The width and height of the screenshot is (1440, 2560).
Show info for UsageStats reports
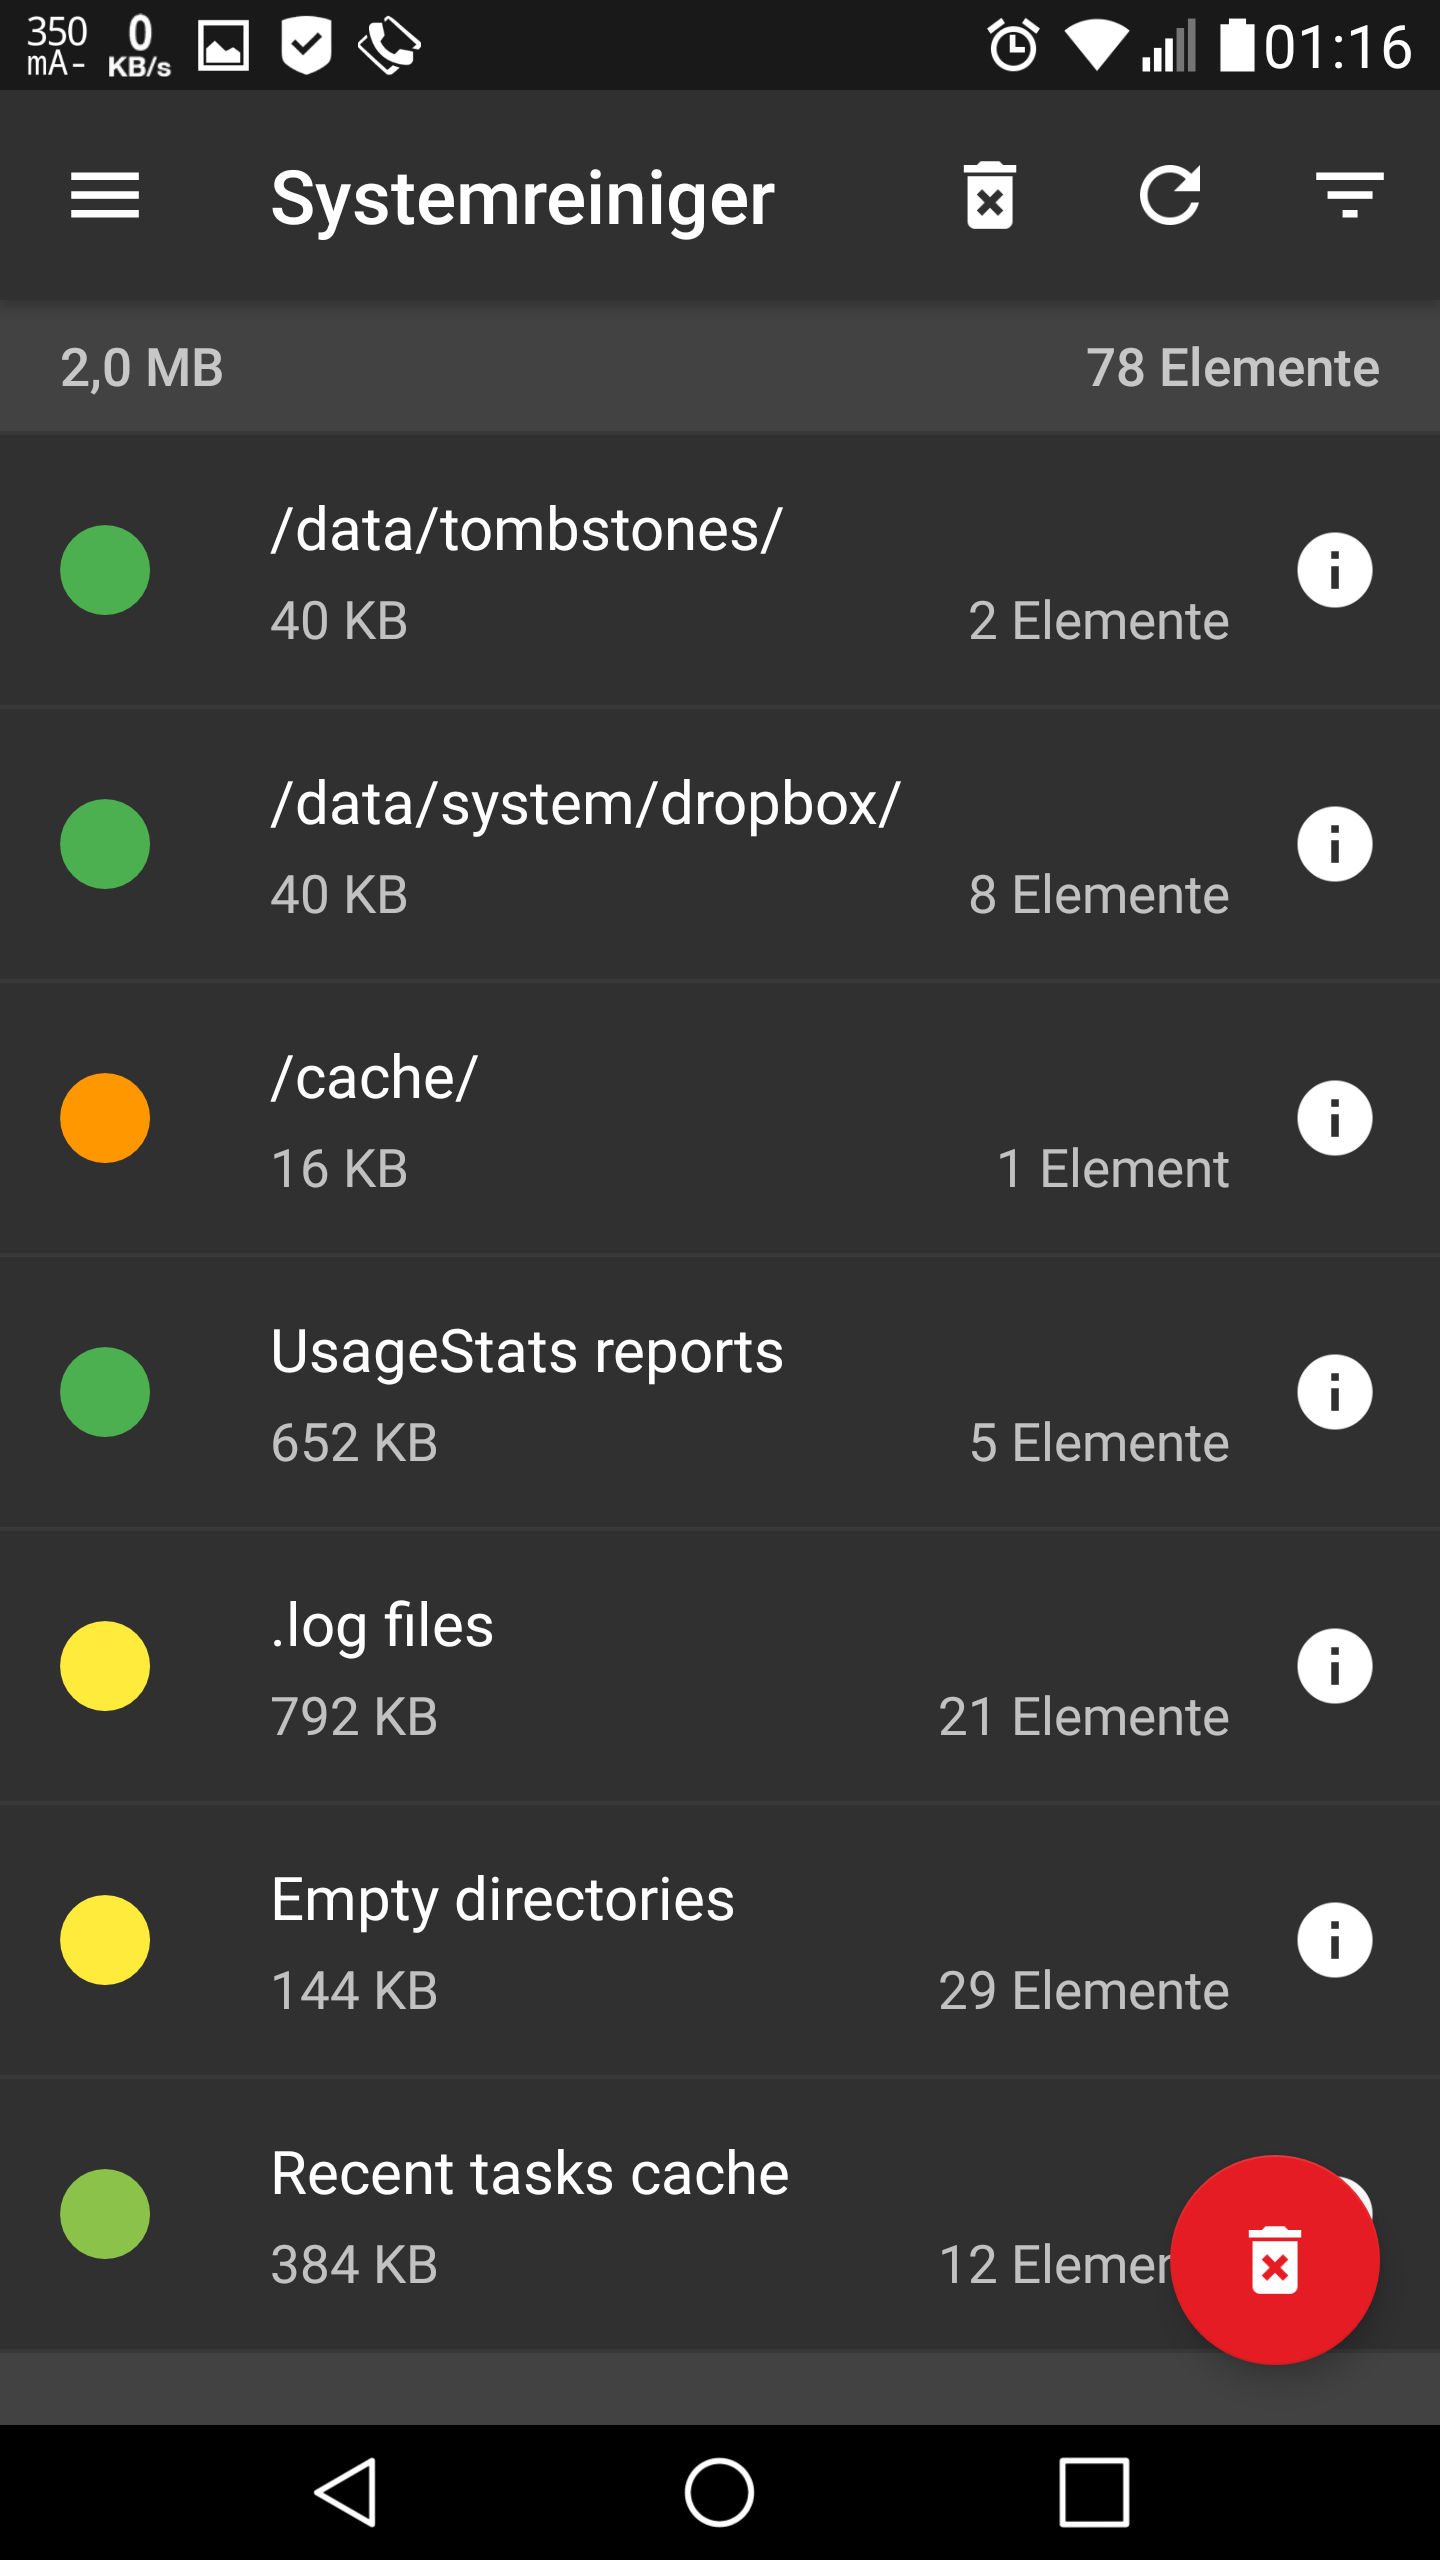point(1334,1392)
